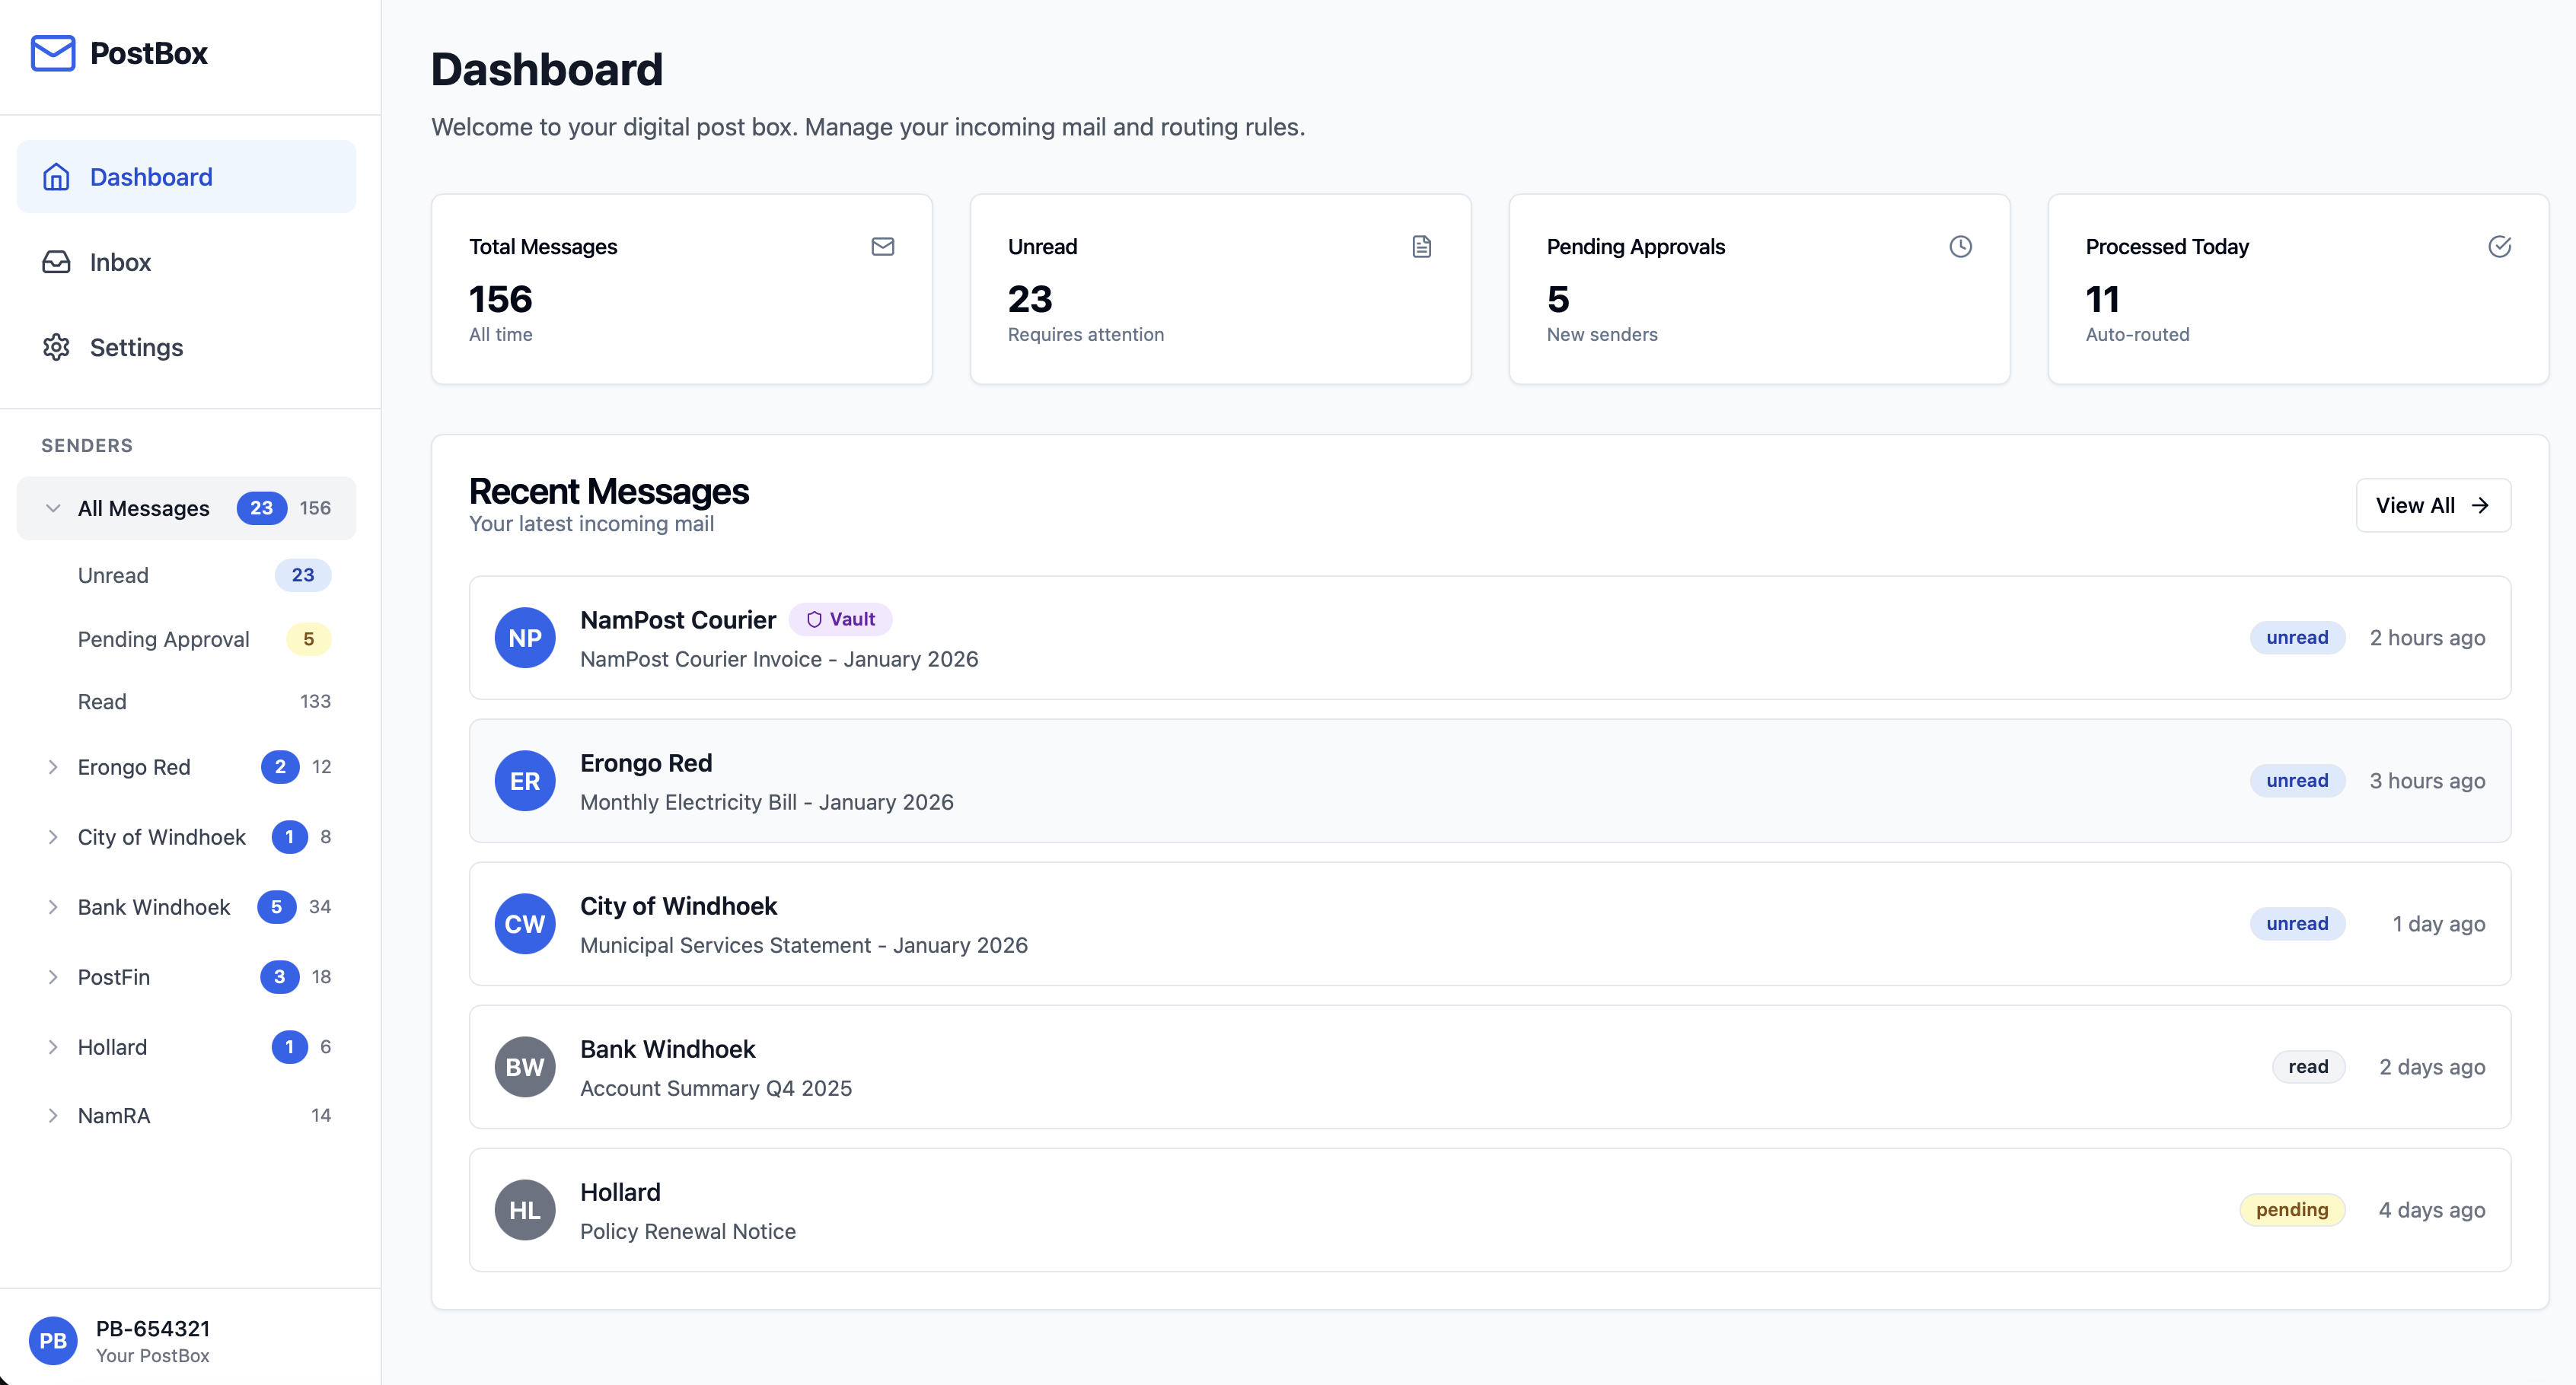Expand the Bank Windhoek sender group
2576x1385 pixels.
click(x=53, y=907)
